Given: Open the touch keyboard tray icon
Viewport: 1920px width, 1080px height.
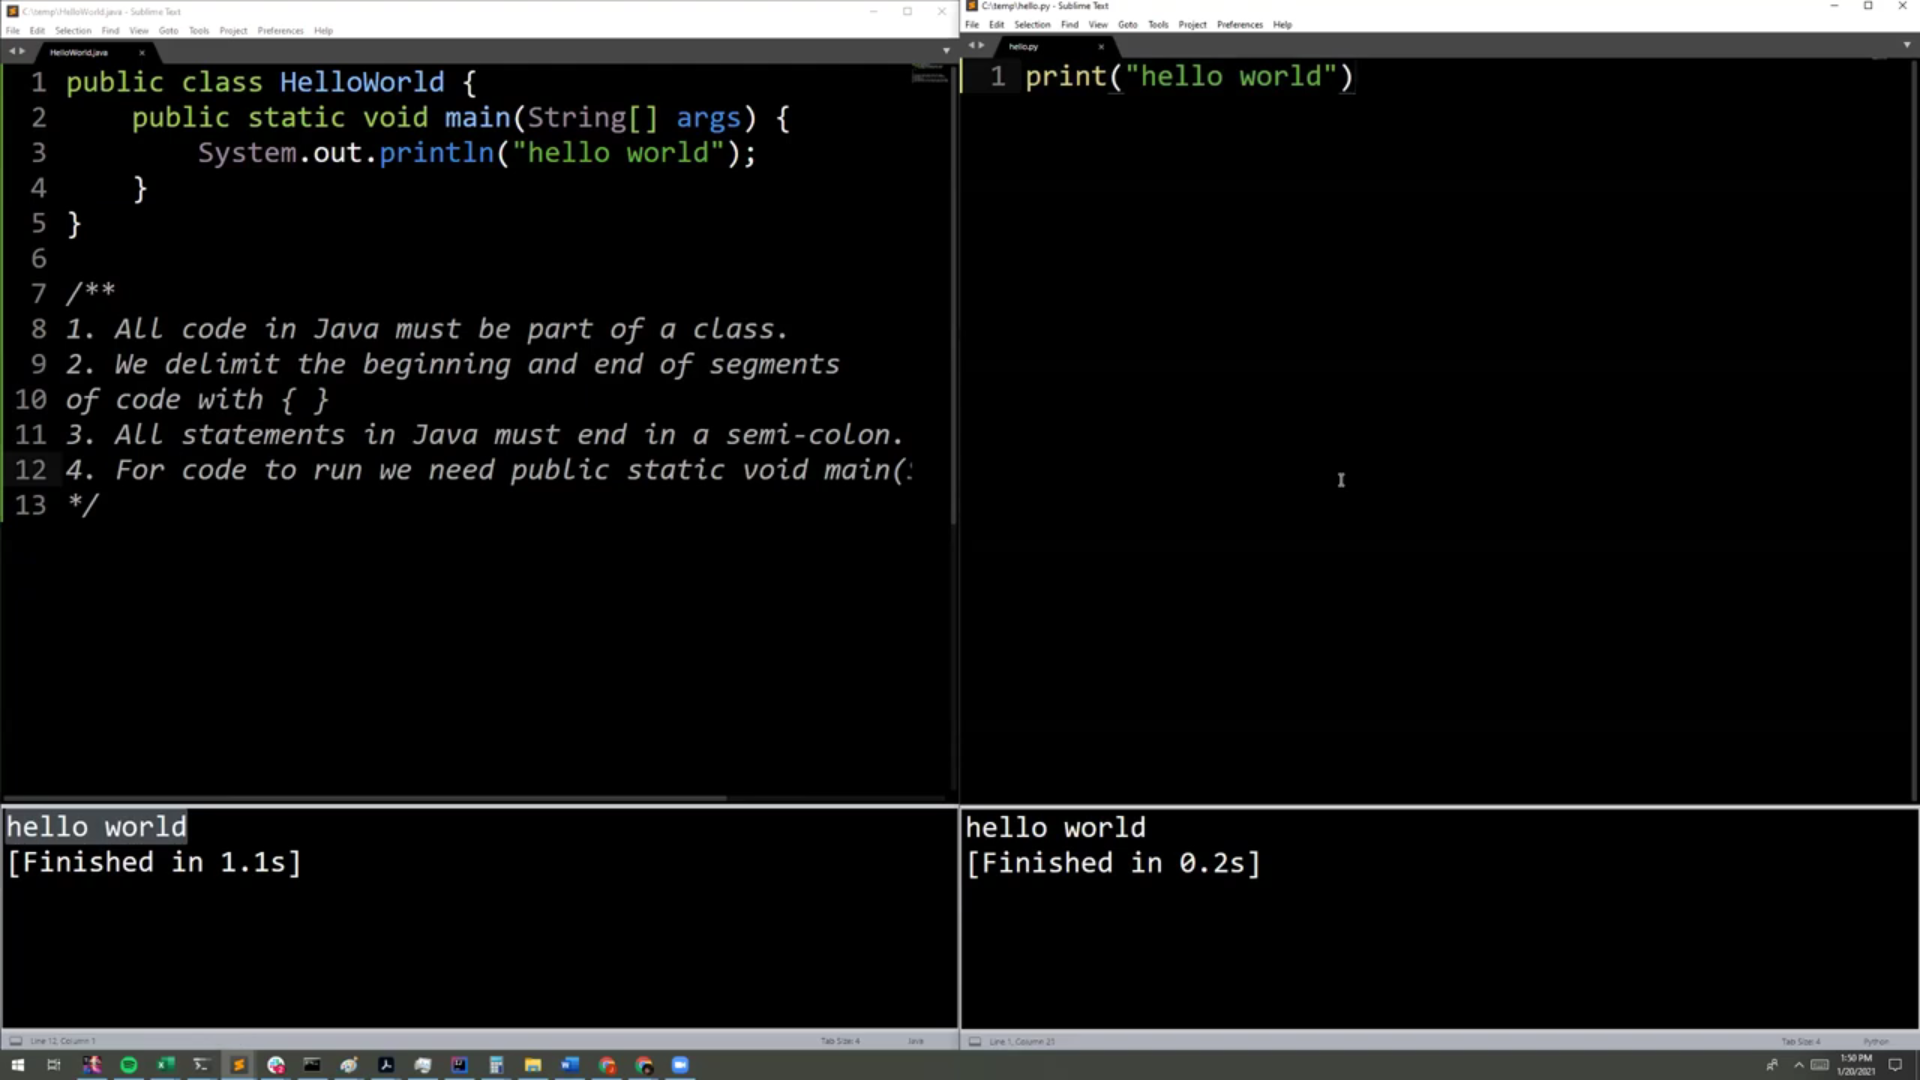Looking at the screenshot, I should click(1820, 1065).
